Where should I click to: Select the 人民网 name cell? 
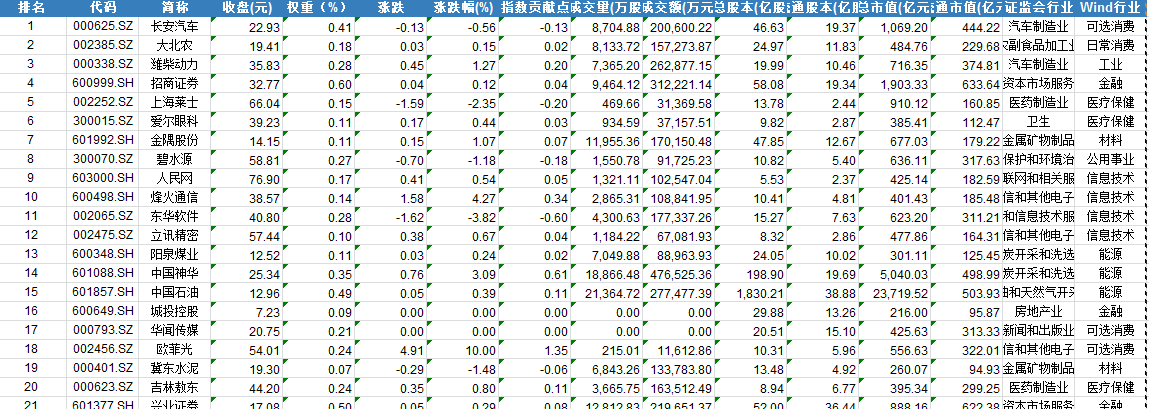[174, 179]
